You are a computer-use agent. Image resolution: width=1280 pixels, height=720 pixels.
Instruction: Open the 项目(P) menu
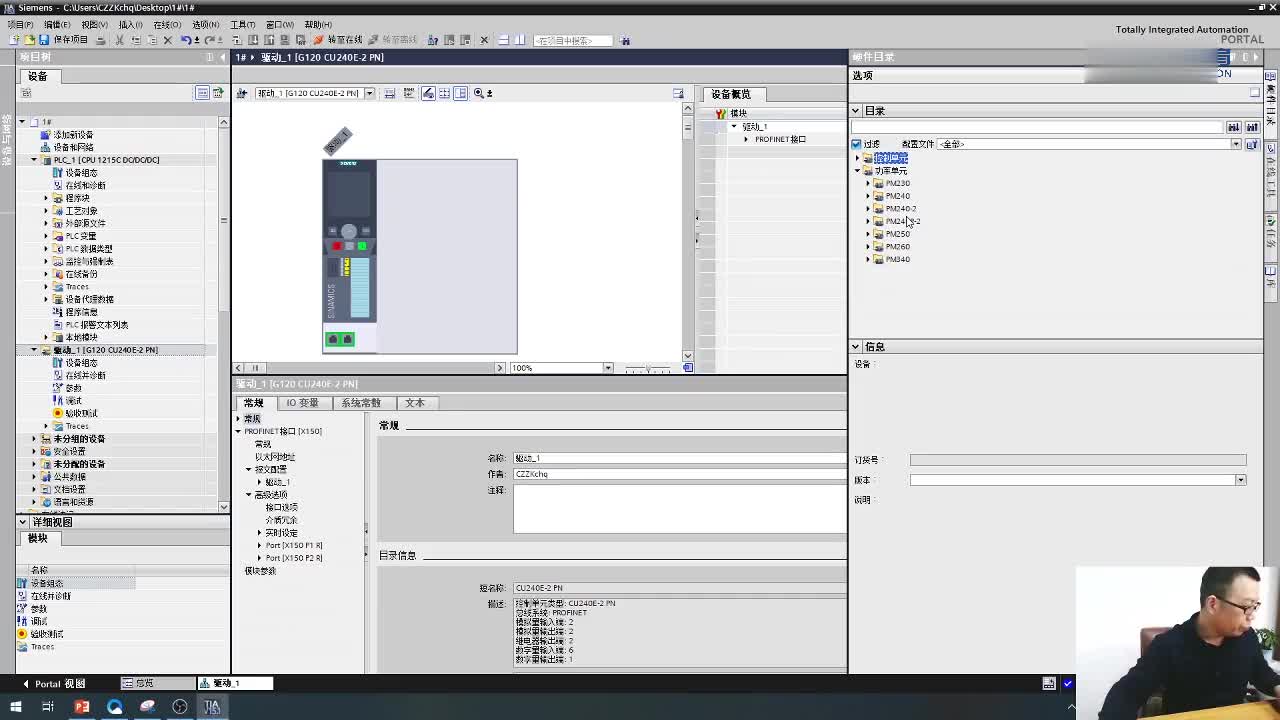(20, 24)
